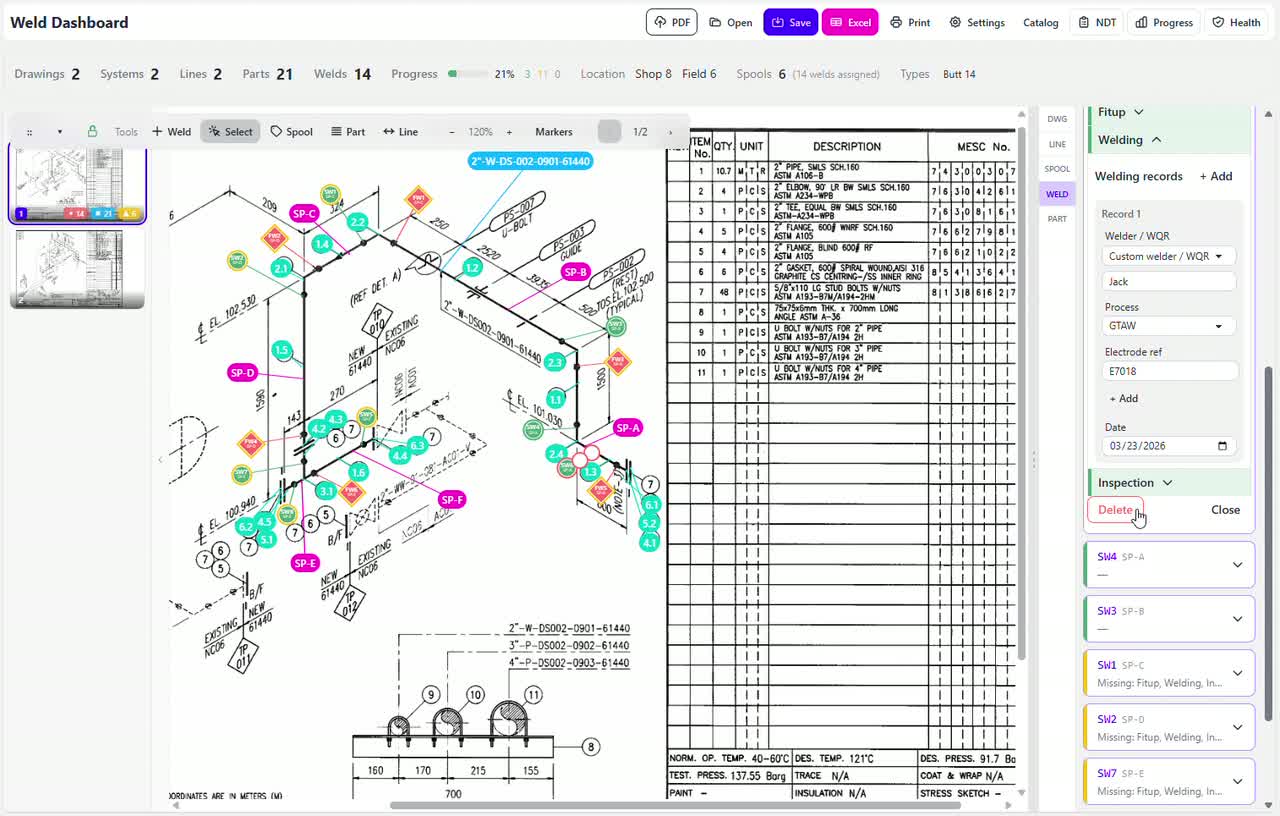Click the SP-E spool tag
Screen dimensions: 1280x816
click(305, 564)
